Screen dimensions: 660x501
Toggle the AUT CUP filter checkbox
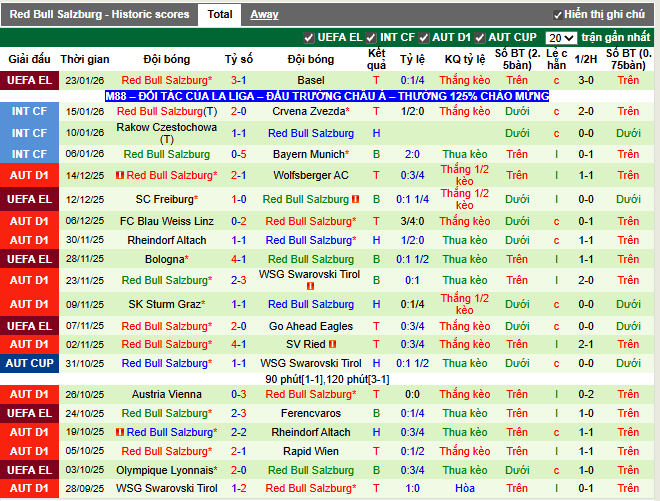[x=480, y=38]
